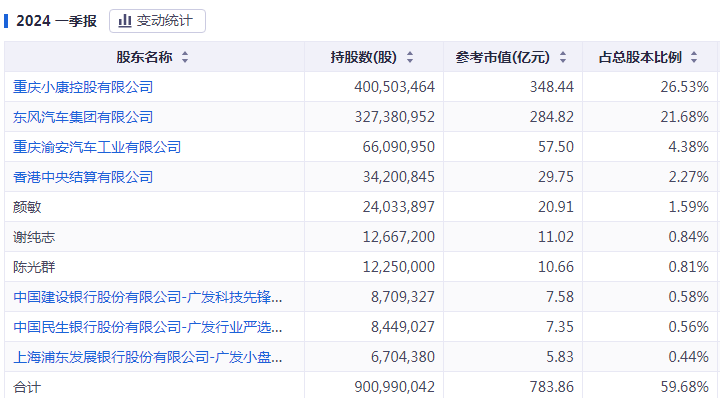The width and height of the screenshot is (720, 398).
Task: Open 重庆小康控股有限公司 shareholder link
Action: pyautogui.click(x=83, y=87)
